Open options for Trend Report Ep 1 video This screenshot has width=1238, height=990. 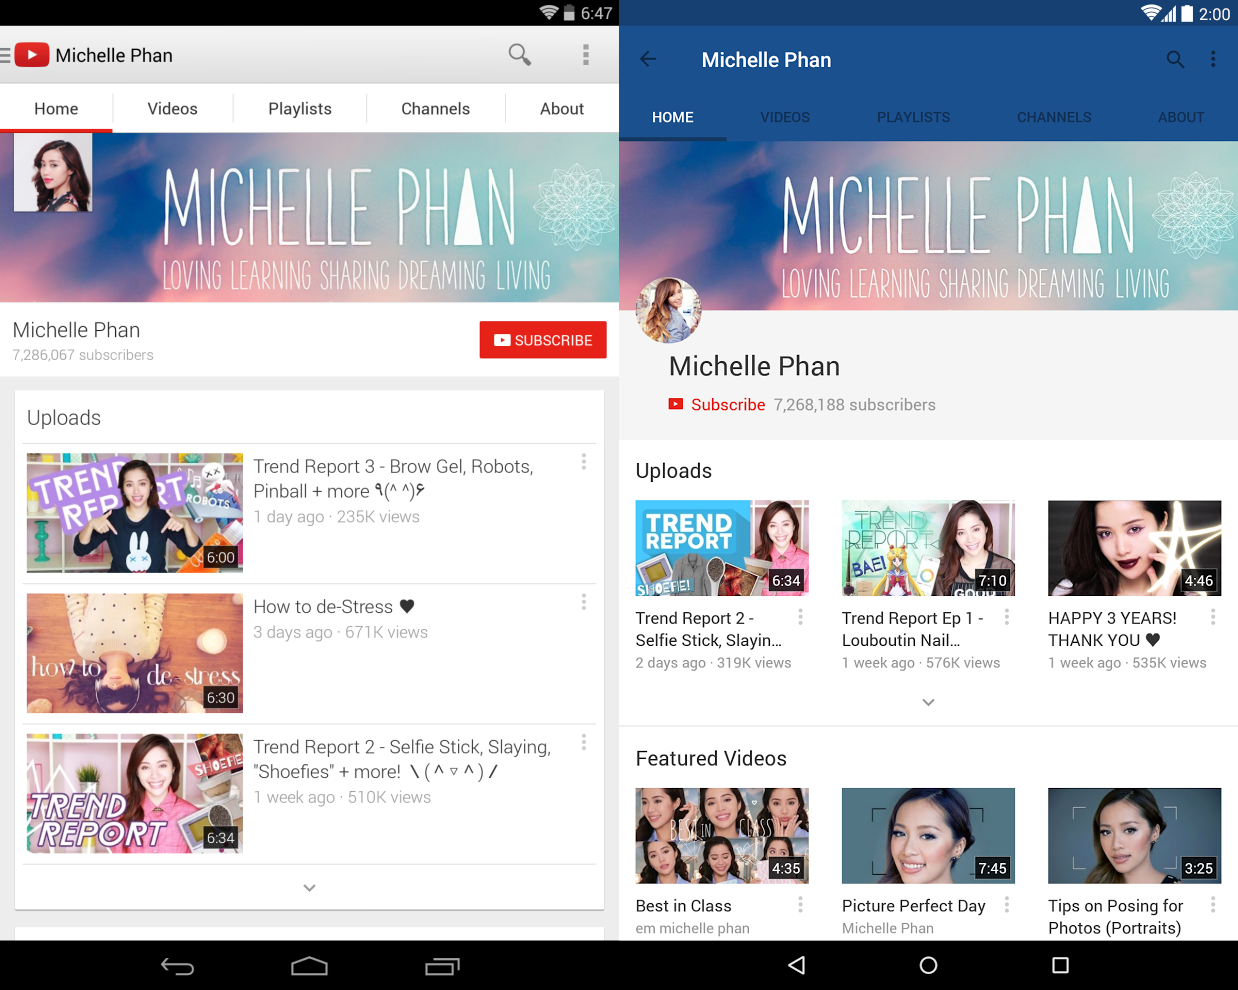pos(1007,617)
